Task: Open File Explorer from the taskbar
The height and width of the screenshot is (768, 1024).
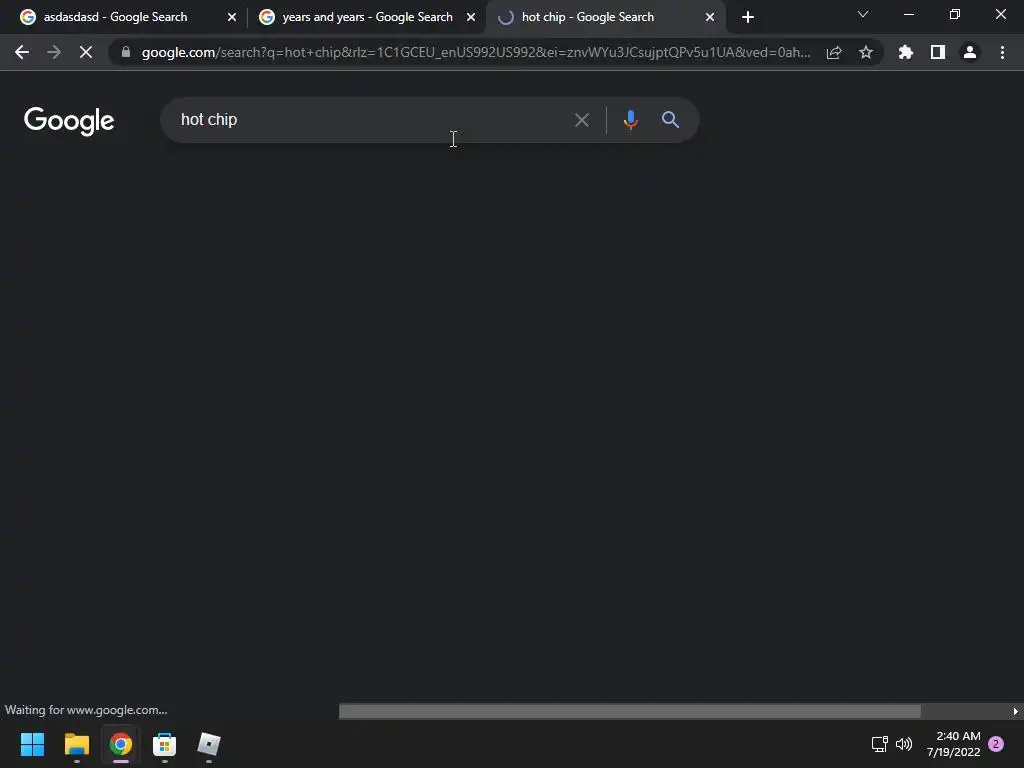Action: point(76,744)
